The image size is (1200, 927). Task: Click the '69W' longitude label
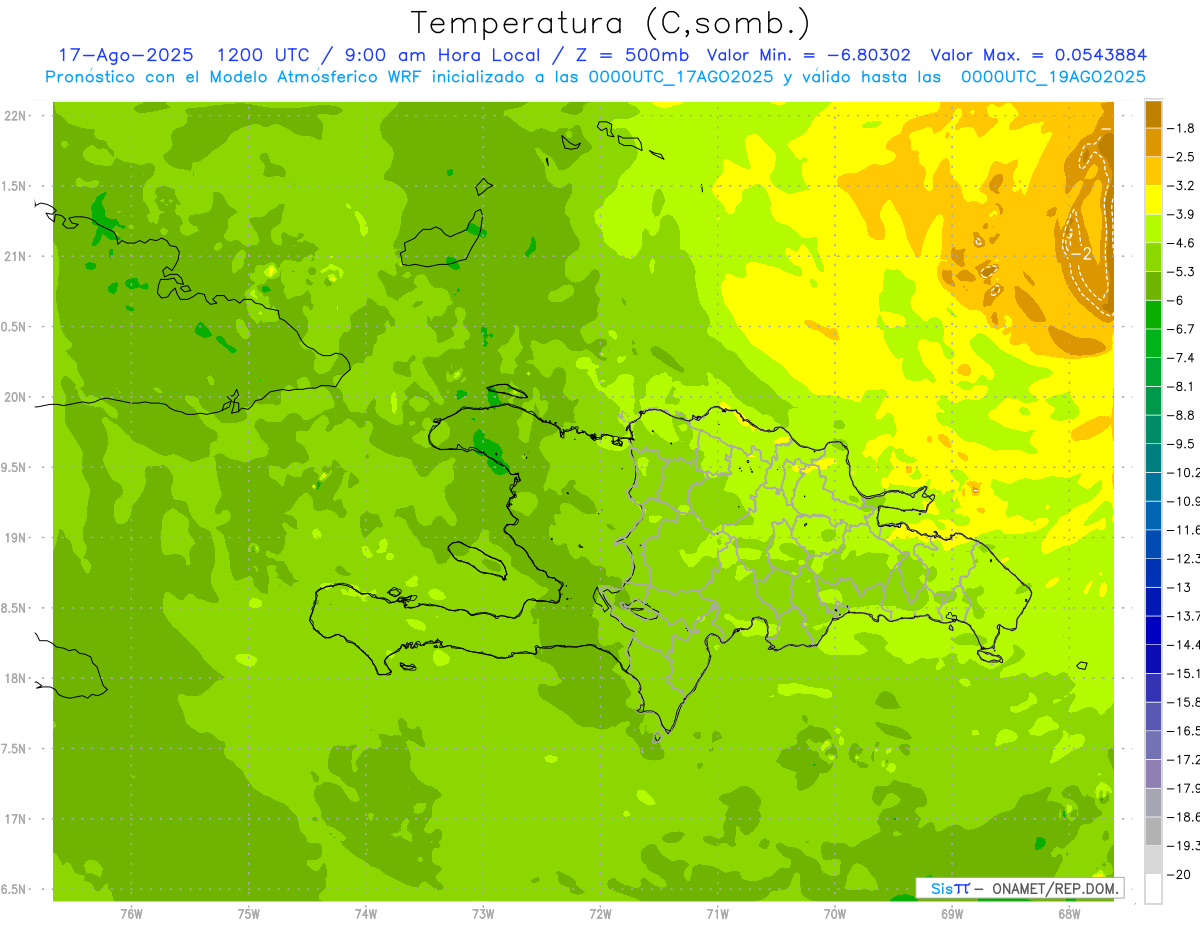952,913
